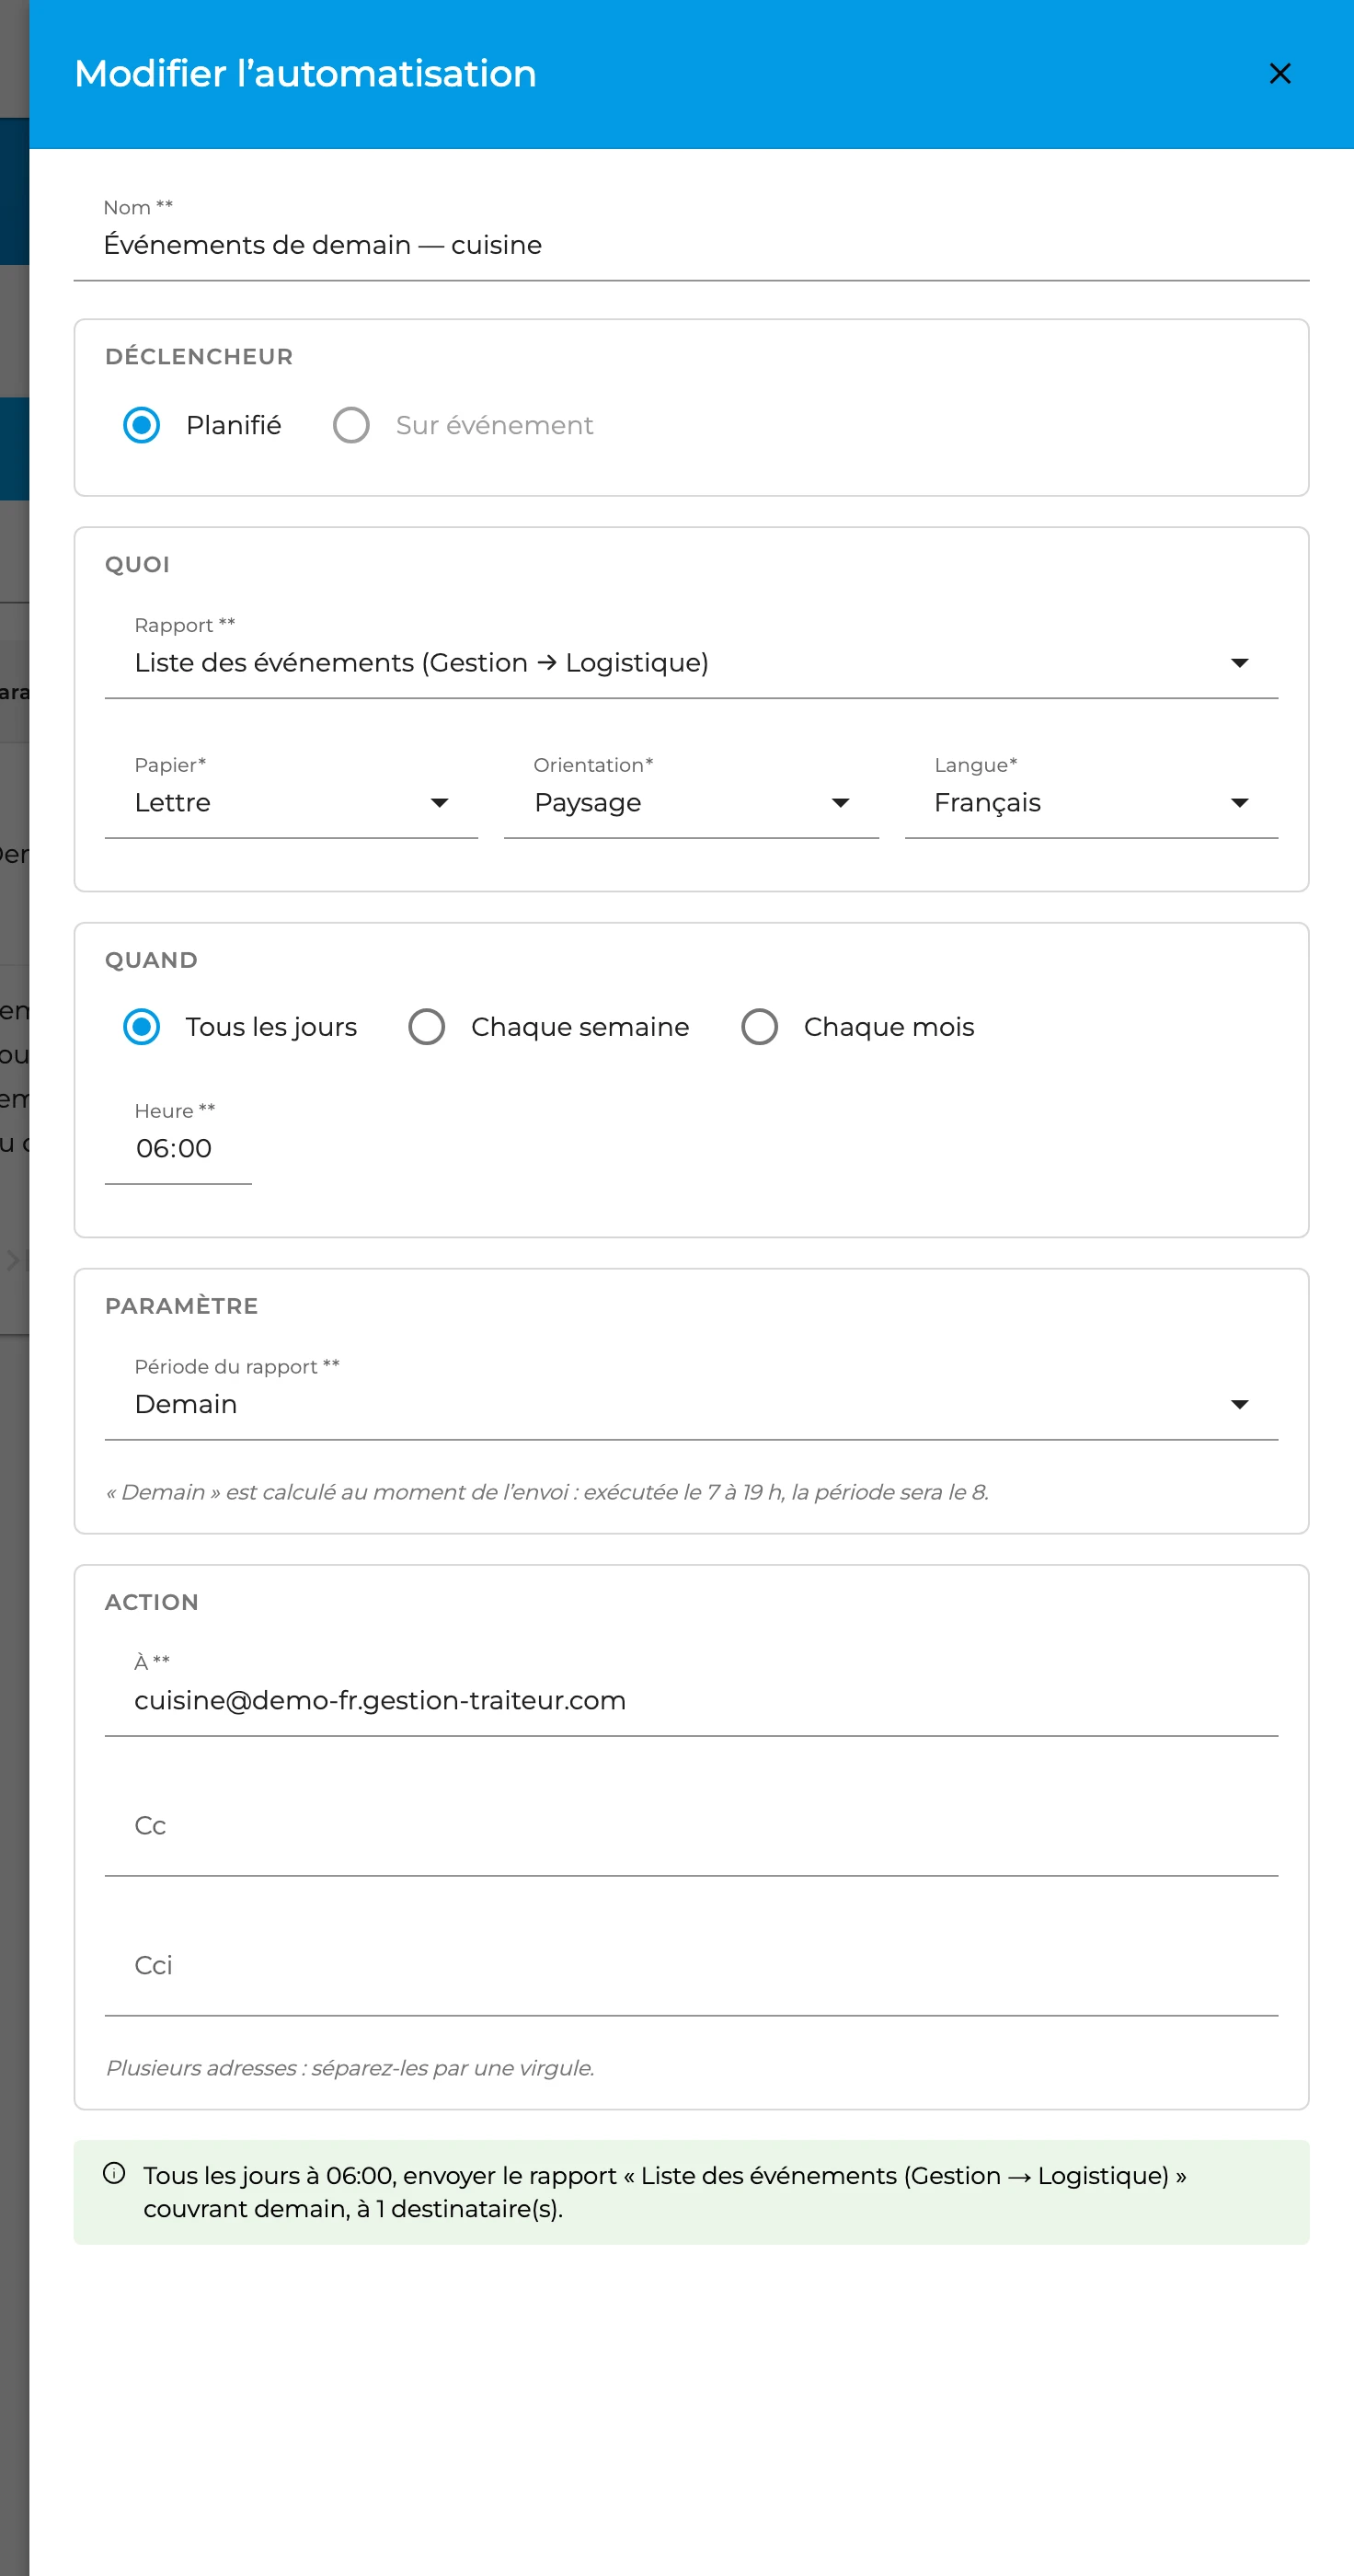The width and height of the screenshot is (1354, 2576).
Task: Choose the Sur événement trigger option
Action: (x=351, y=425)
